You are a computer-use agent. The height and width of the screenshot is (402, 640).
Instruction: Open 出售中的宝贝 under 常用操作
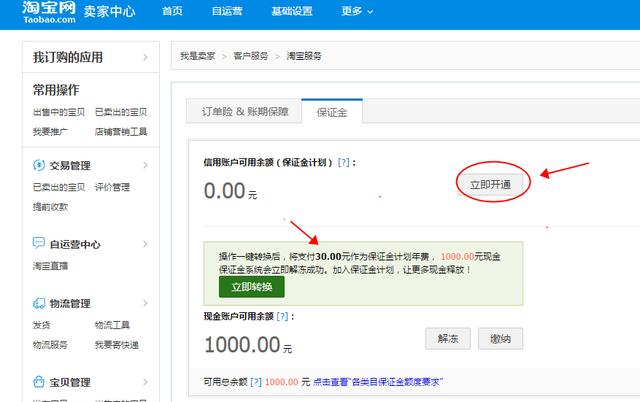pos(59,112)
